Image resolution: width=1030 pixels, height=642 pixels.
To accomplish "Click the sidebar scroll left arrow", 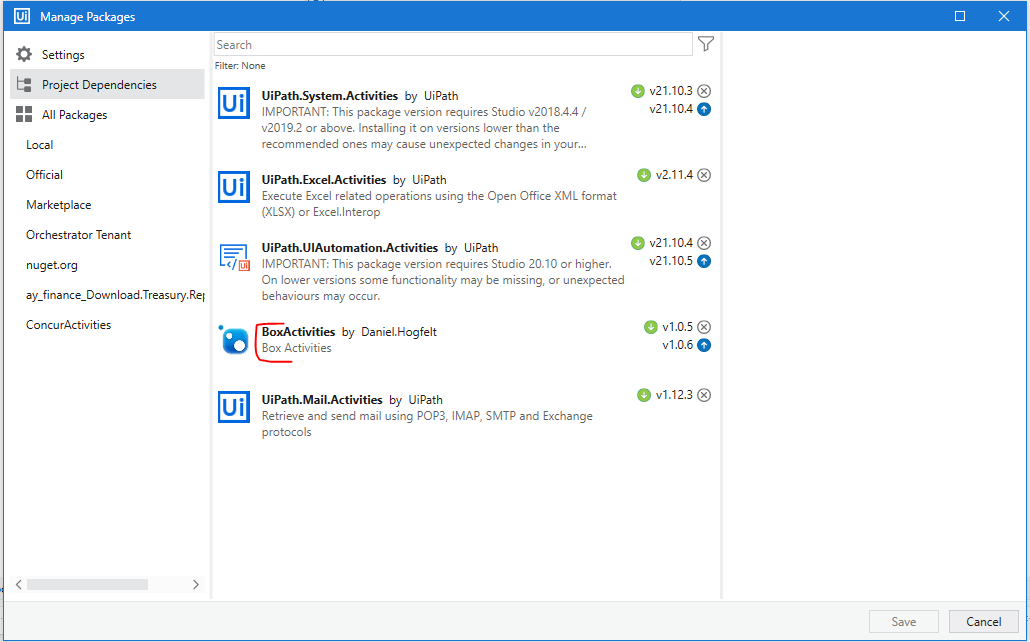I will tap(18, 584).
